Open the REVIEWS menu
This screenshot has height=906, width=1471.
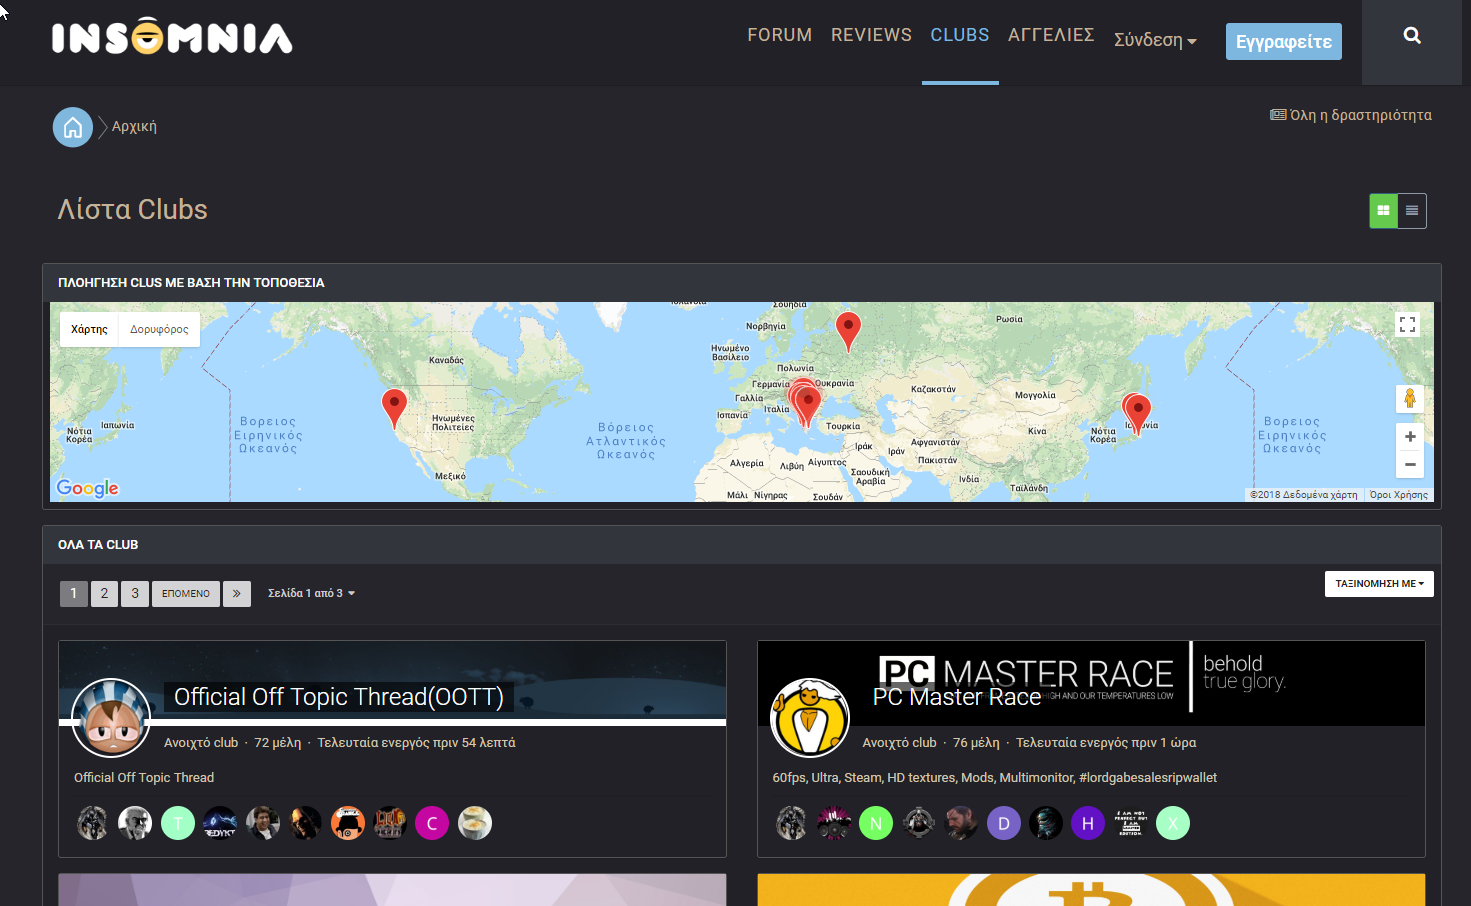(871, 35)
